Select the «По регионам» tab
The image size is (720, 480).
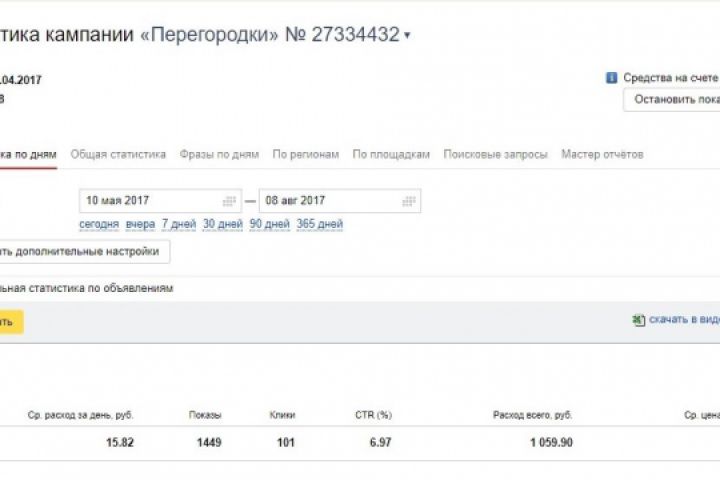point(306,154)
